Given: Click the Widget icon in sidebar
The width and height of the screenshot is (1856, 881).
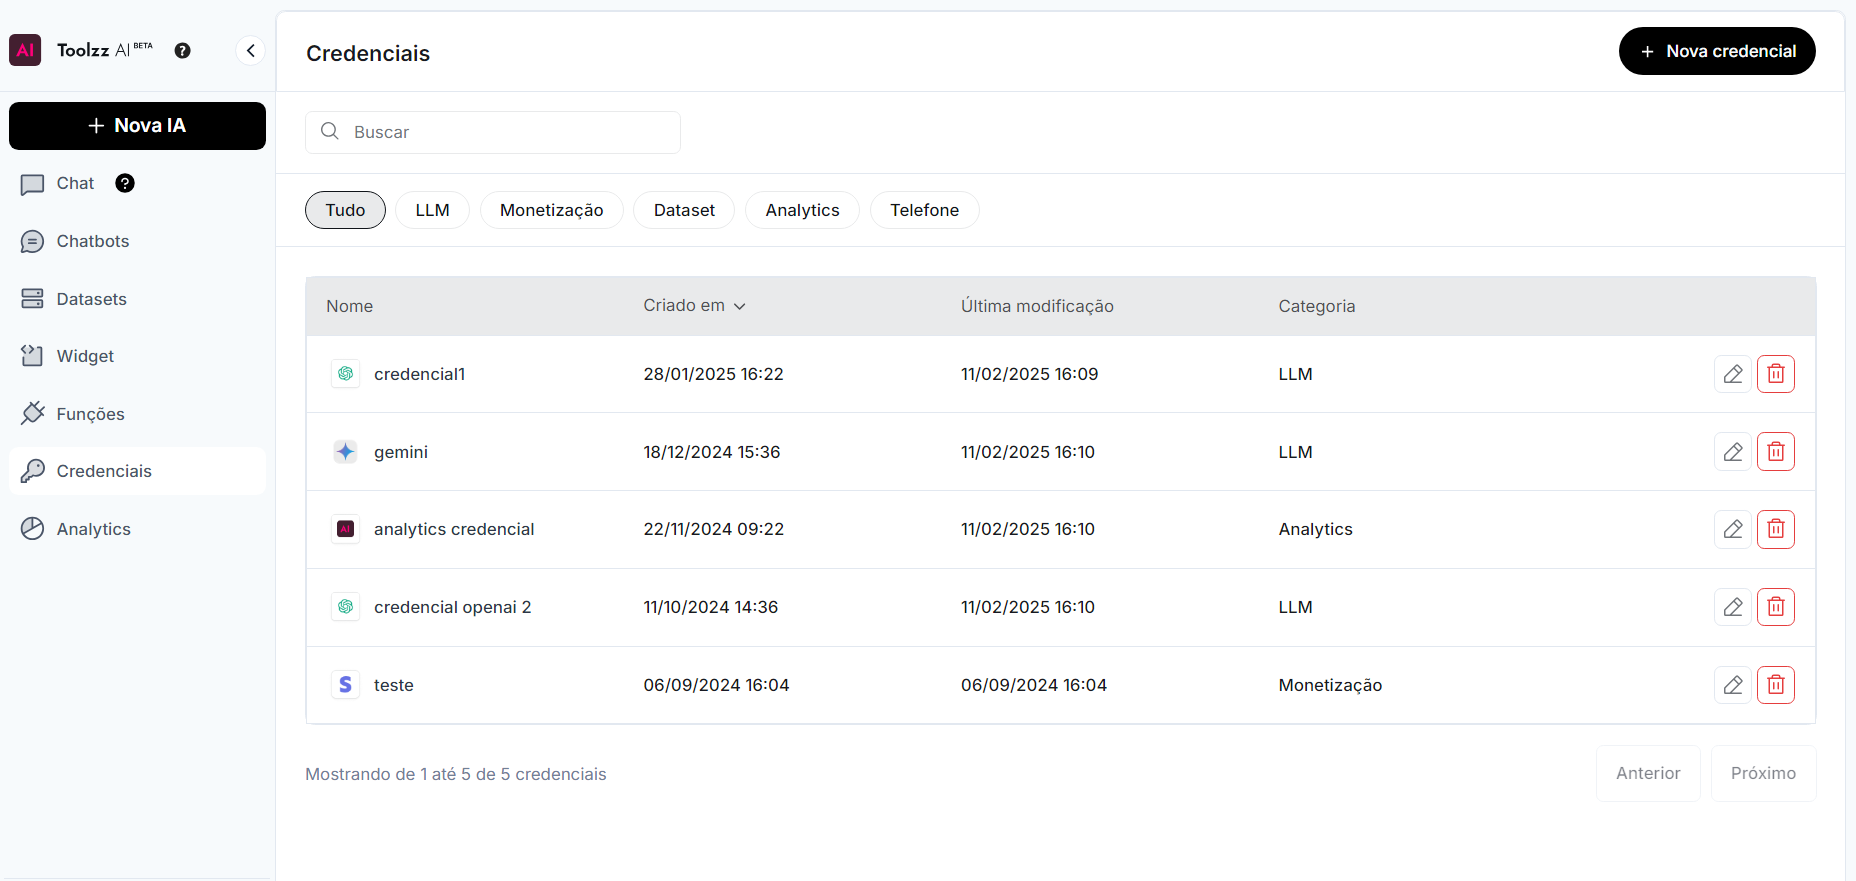Looking at the screenshot, I should [33, 356].
